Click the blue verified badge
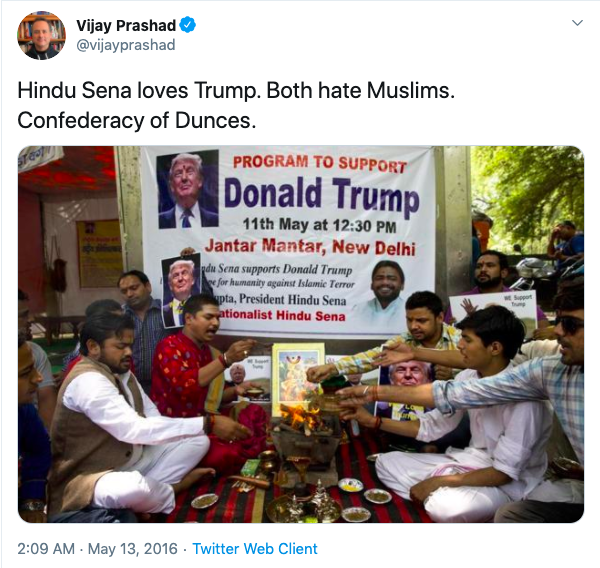 tap(188, 25)
